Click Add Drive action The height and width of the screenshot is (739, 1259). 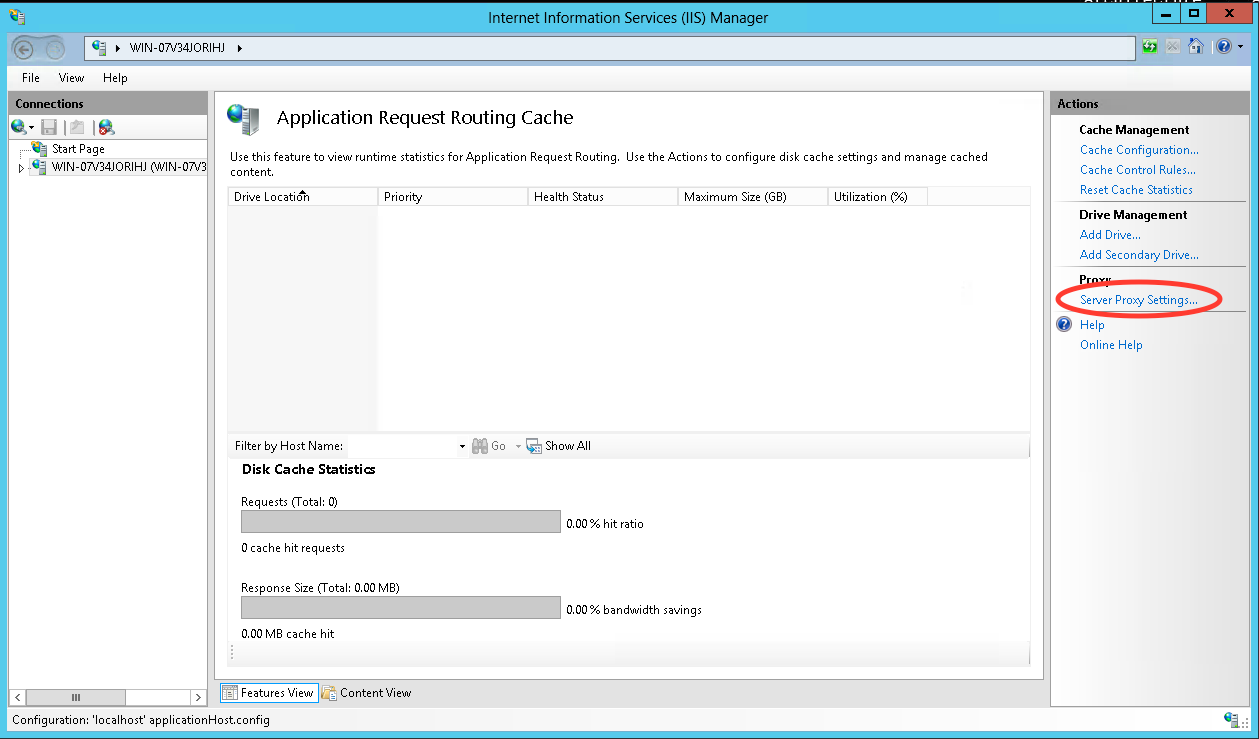[1110, 235]
